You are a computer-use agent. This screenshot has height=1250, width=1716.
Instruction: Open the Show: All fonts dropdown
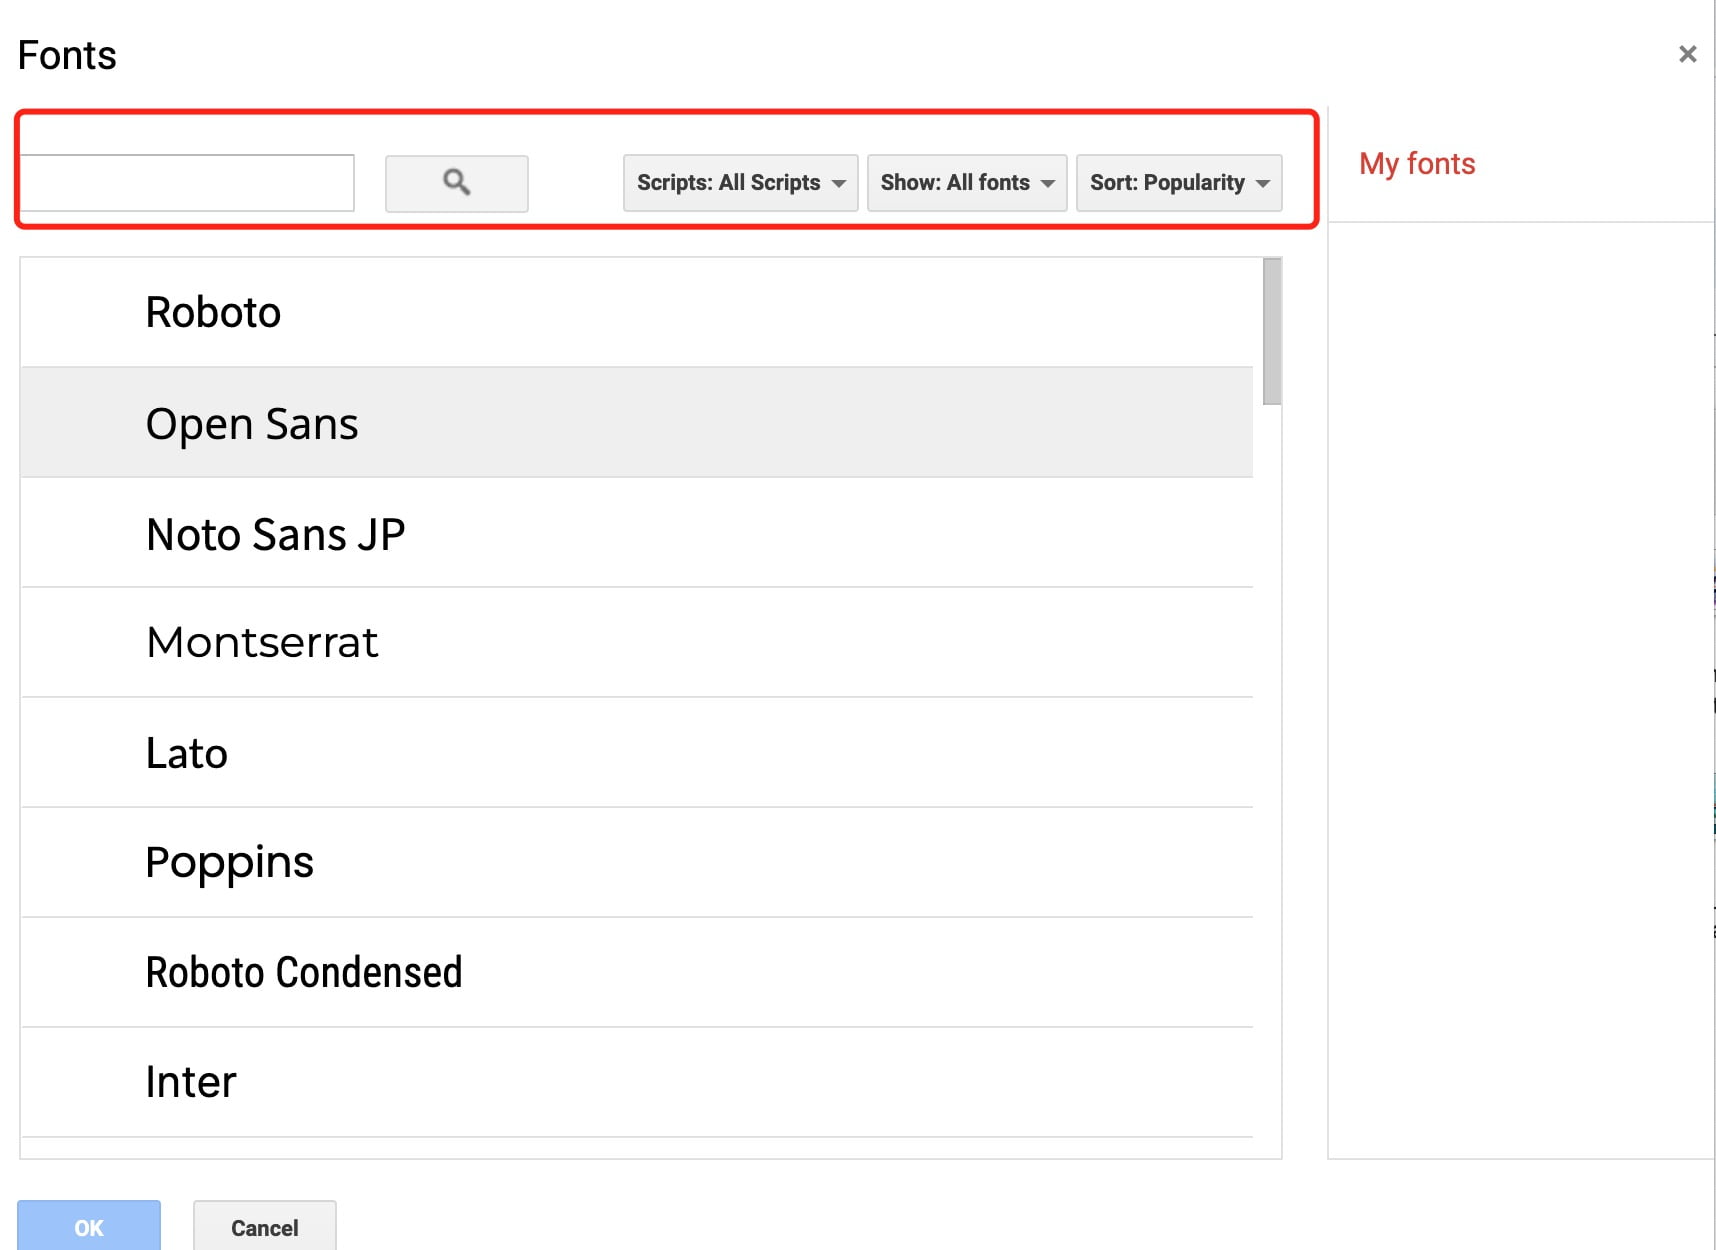pos(967,183)
